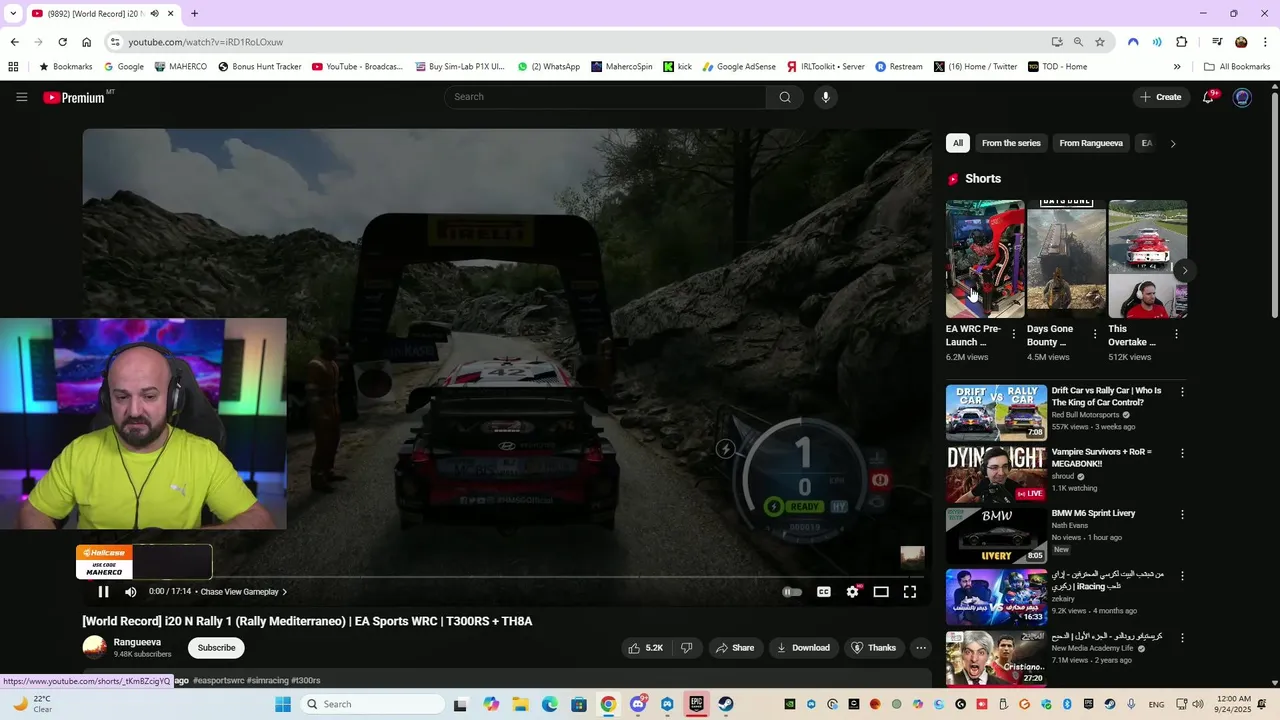
Task: Open options for Vampire Survivors video
Action: pyautogui.click(x=1182, y=453)
